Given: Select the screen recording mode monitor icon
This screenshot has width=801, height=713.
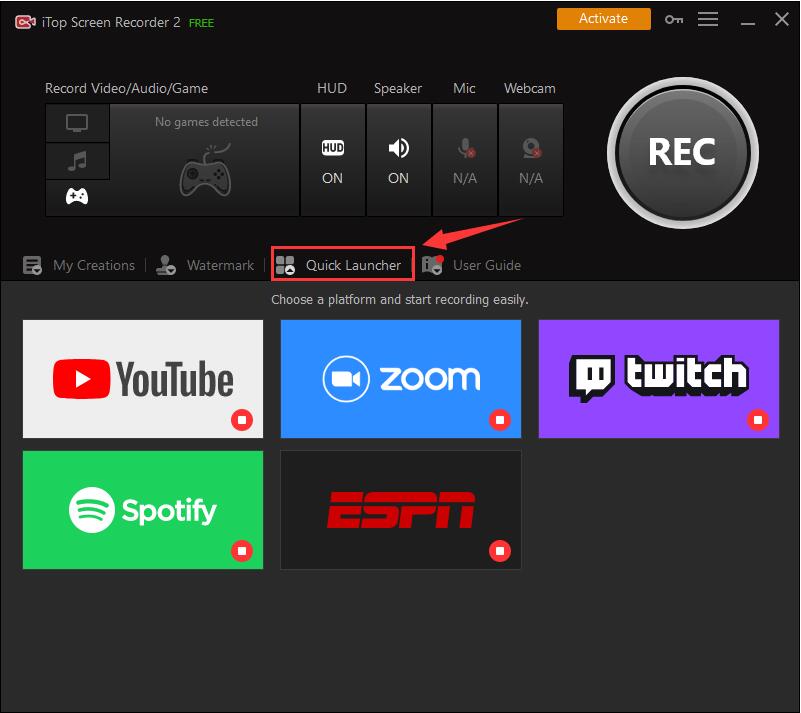Looking at the screenshot, I should (x=77, y=123).
